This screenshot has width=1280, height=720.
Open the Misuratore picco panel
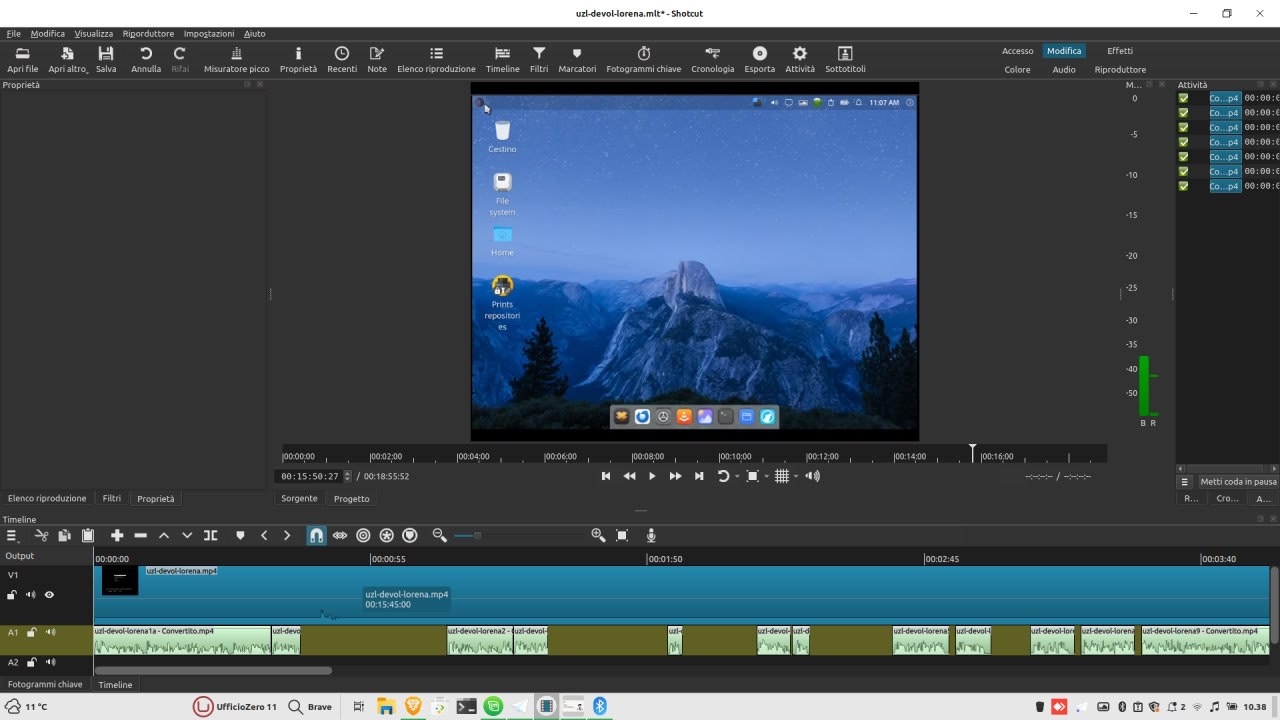pos(237,60)
